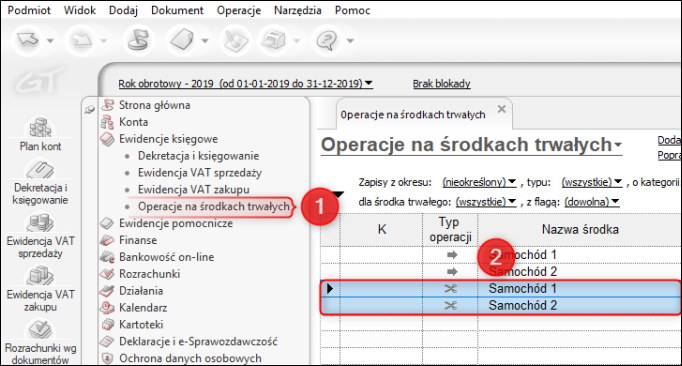
Task: Open the Widok menu
Action: [80, 10]
